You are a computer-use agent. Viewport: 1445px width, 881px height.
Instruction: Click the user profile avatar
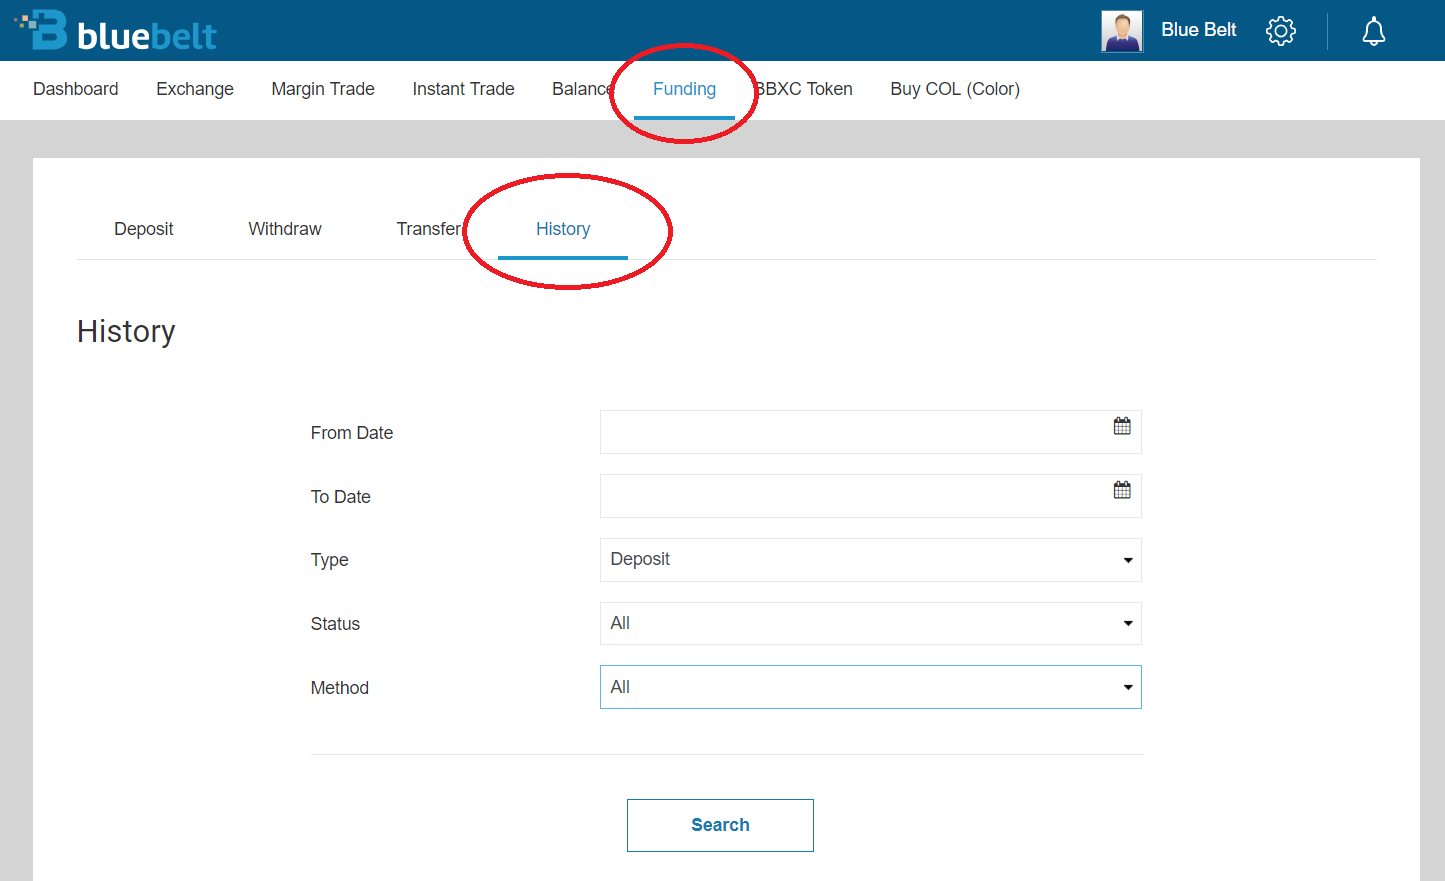(x=1121, y=31)
